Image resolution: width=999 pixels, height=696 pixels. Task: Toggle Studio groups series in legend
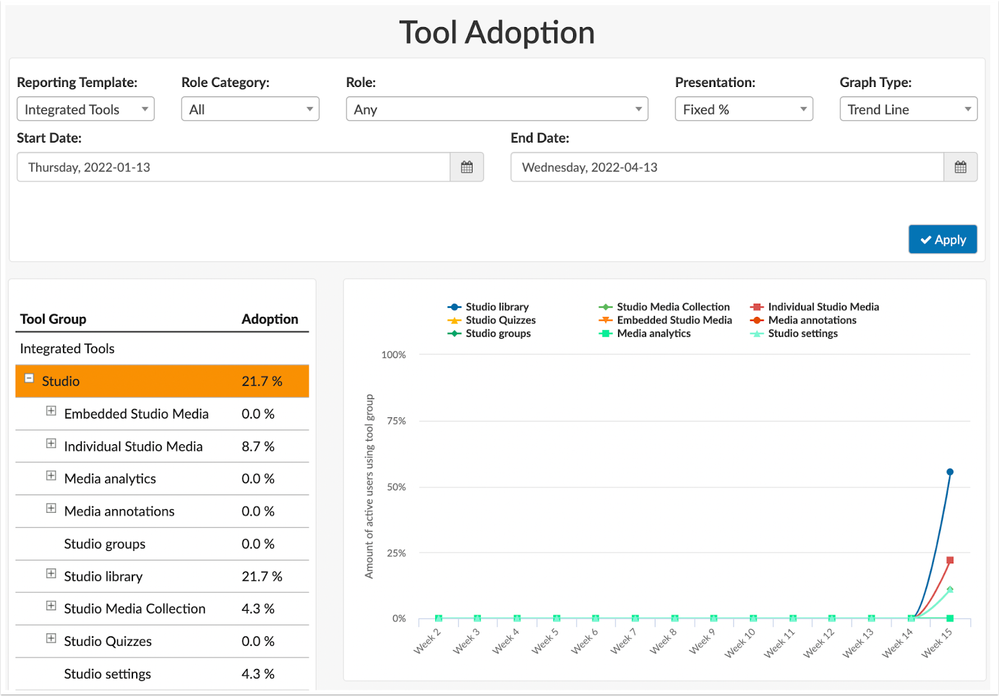[489, 333]
